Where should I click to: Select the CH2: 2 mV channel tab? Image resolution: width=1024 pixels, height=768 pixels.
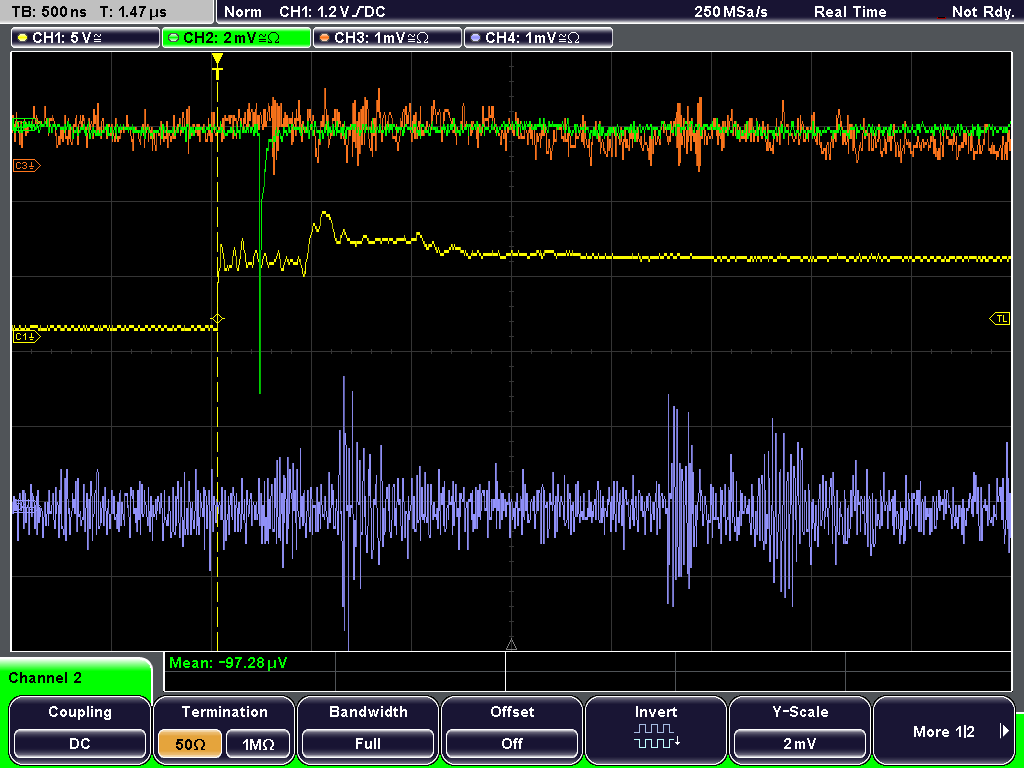pos(236,38)
